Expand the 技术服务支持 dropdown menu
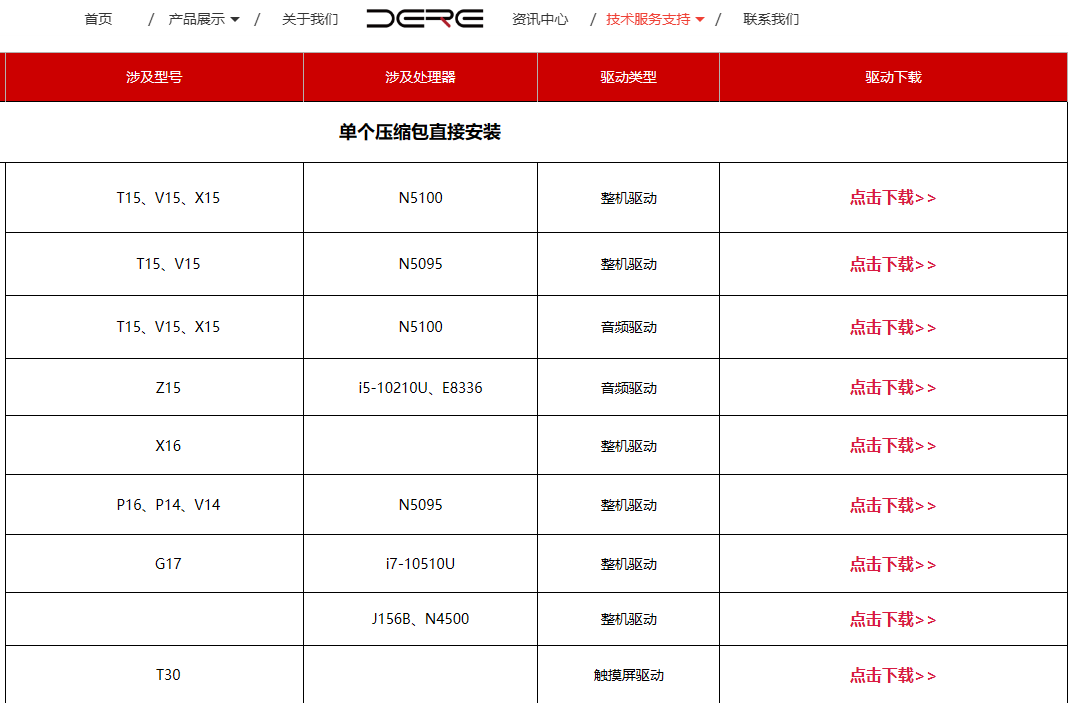 [649, 18]
